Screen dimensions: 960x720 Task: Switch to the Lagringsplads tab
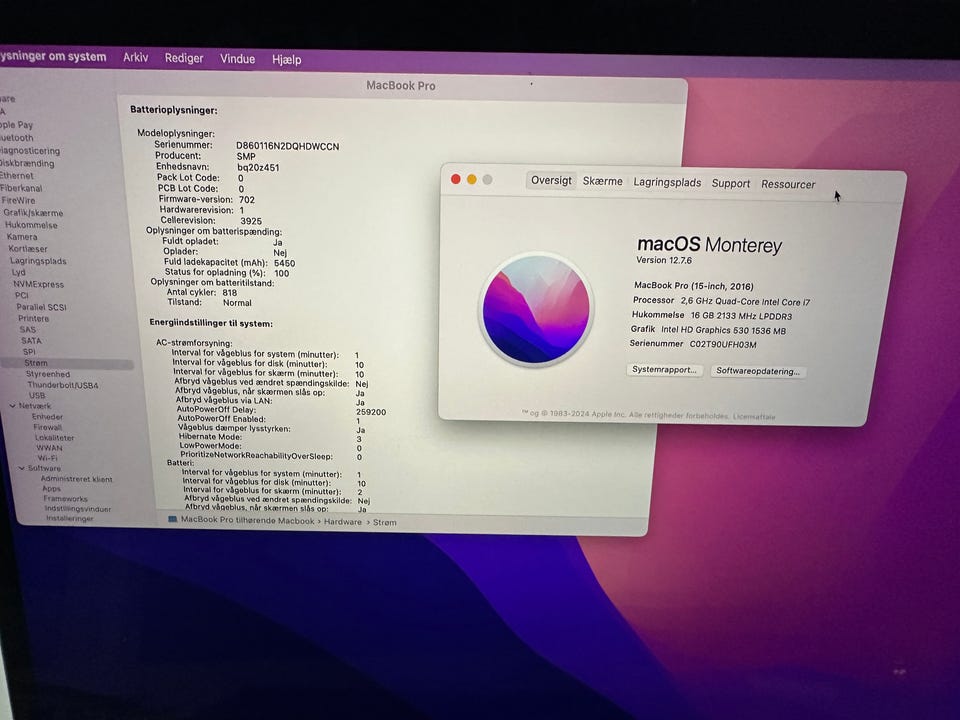(667, 182)
